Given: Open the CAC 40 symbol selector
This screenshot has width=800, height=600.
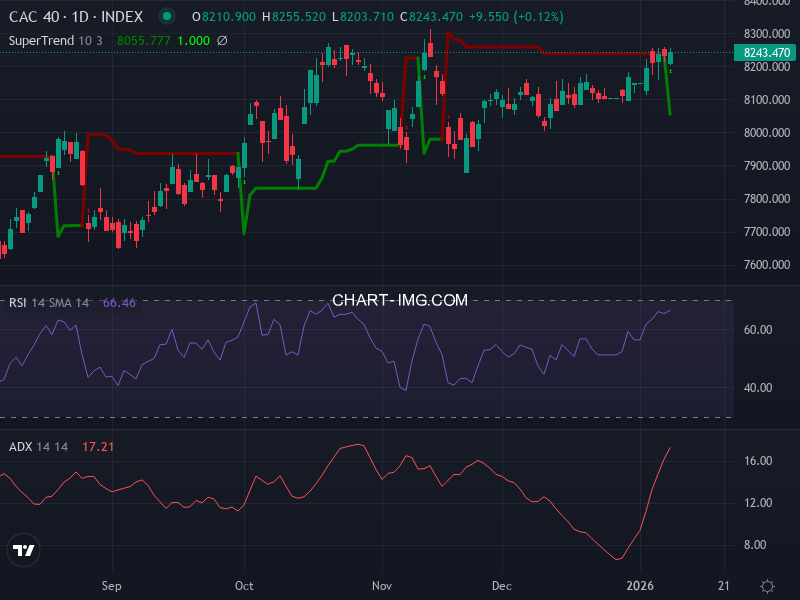Looking at the screenshot, I should point(32,17).
